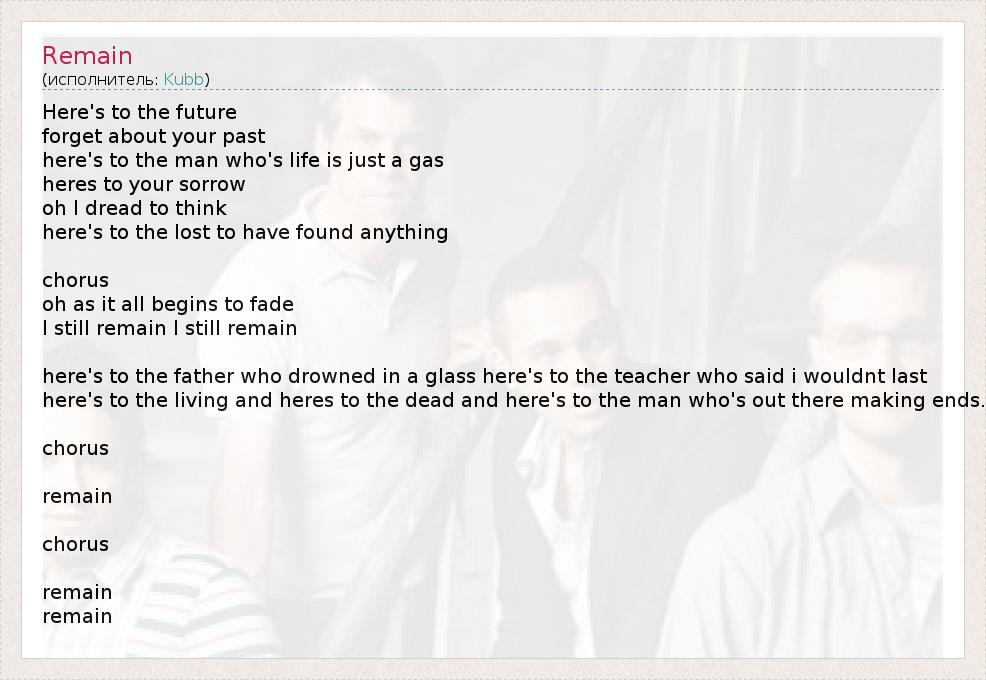The image size is (986, 680).
Task: Select the line 'forget about your past'
Action: point(153,136)
